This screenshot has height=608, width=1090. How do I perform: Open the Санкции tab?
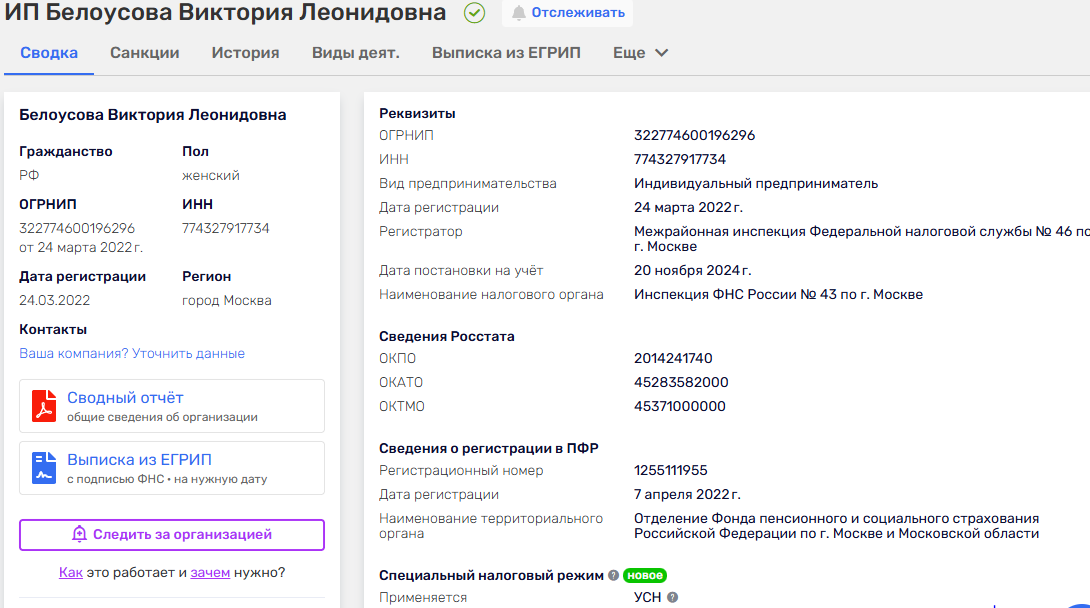[x=144, y=53]
